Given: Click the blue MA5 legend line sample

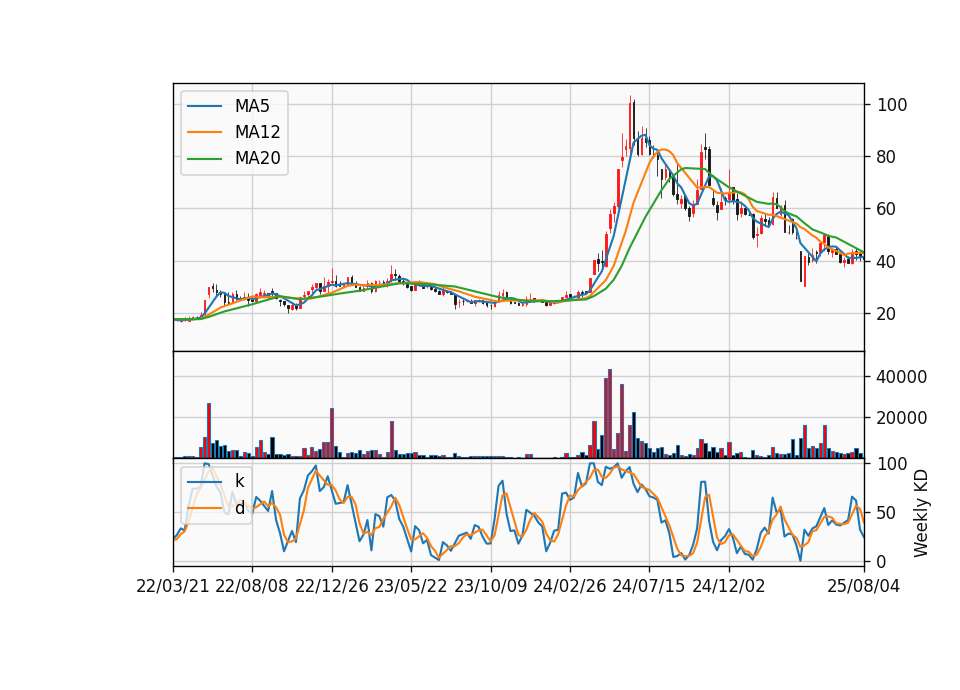Looking at the screenshot, I should coord(204,106).
